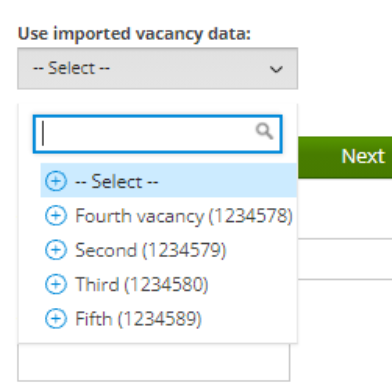The image size is (392, 386).
Task: Click the partly hidden row right of Second option
Action: click(x=345, y=259)
